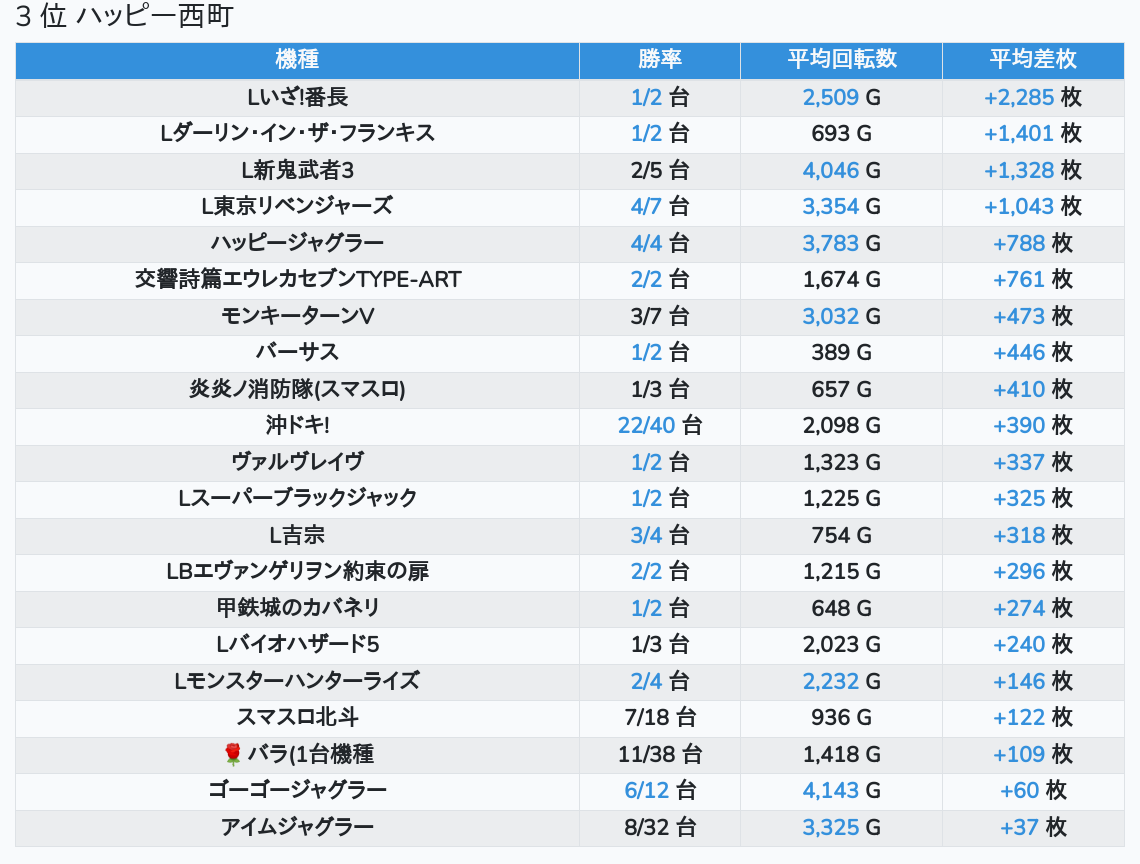Click the 4,143 G average spins value
The width and height of the screenshot is (1140, 864).
[830, 791]
